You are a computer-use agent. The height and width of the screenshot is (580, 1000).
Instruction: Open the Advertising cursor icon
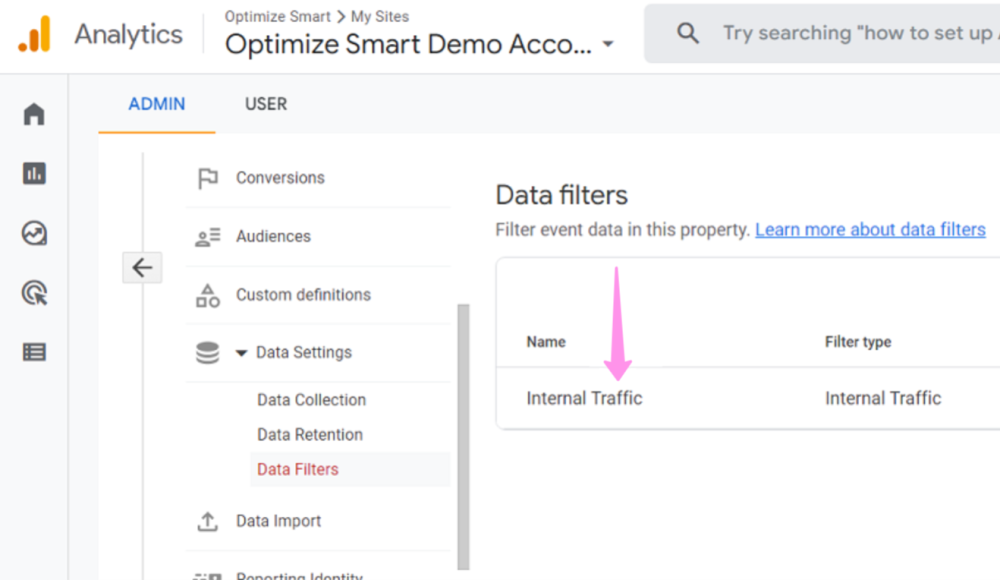pyautogui.click(x=34, y=293)
